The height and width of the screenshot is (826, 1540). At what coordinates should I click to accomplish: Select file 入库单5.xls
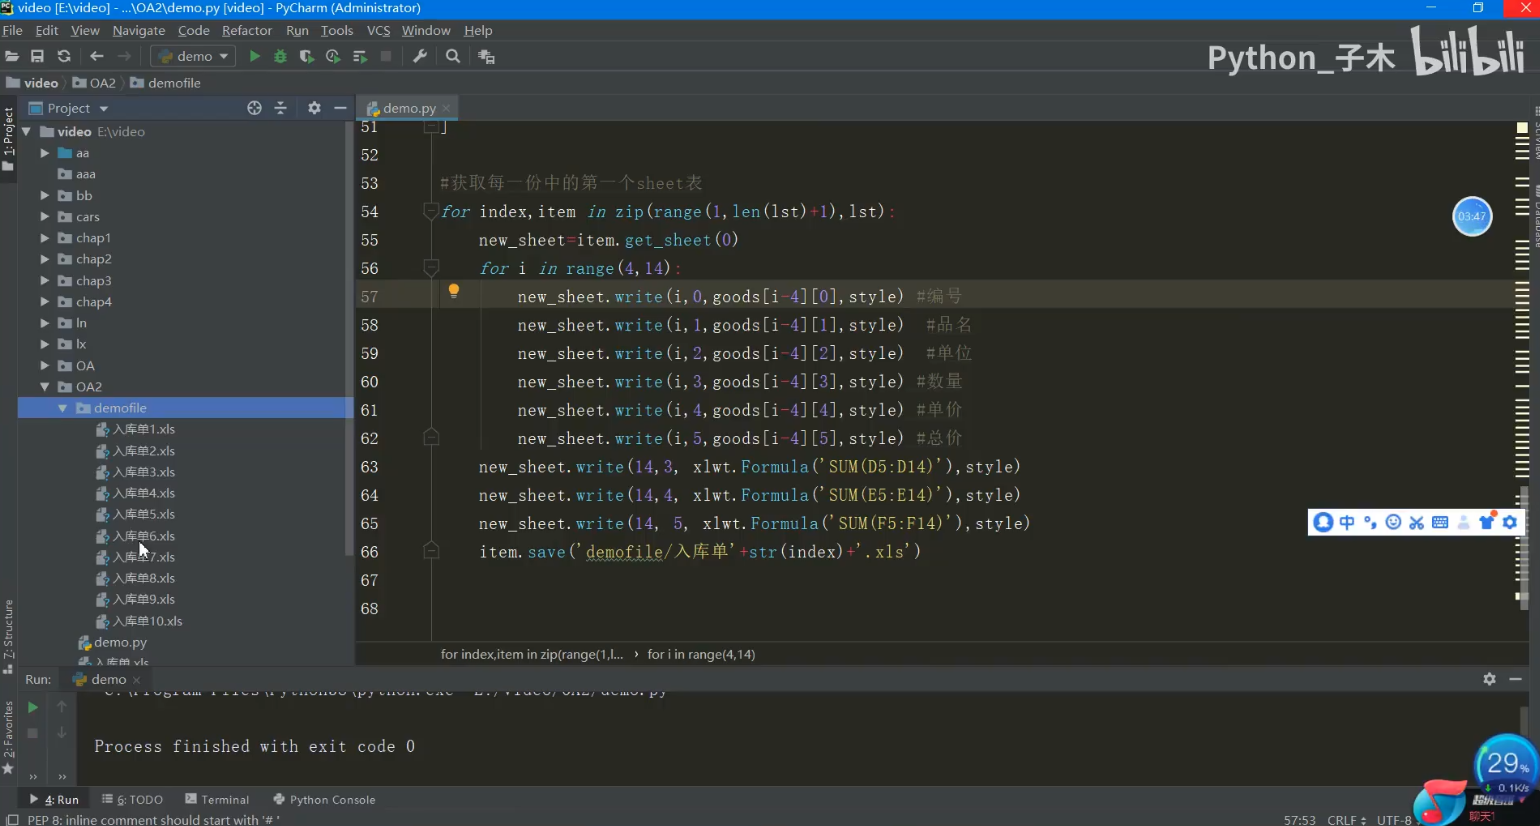coord(135,514)
